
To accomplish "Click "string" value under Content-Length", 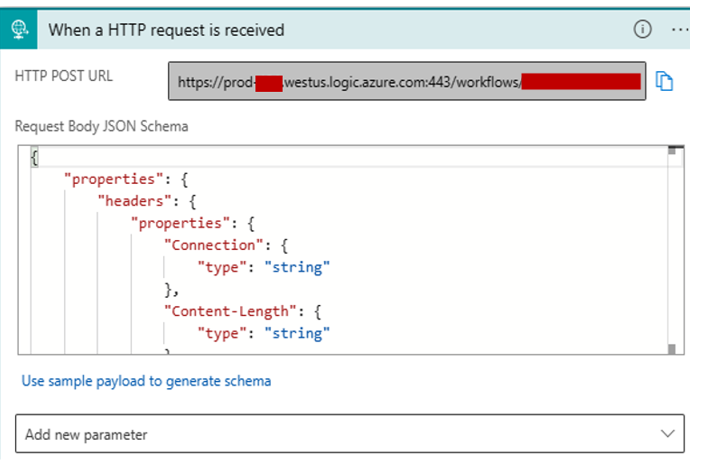I will 297,334.
